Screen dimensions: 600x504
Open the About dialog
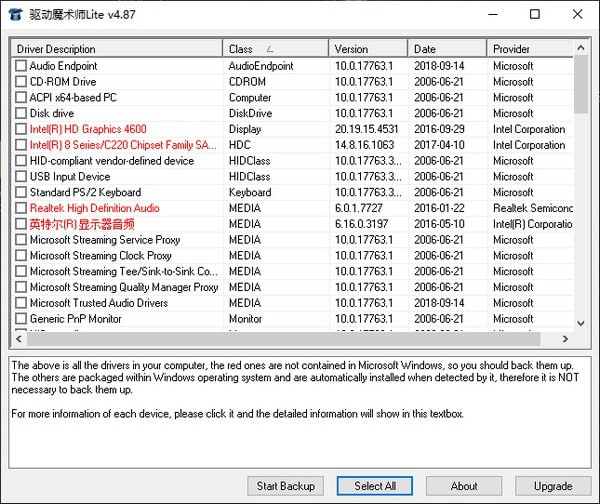pyautogui.click(x=464, y=486)
